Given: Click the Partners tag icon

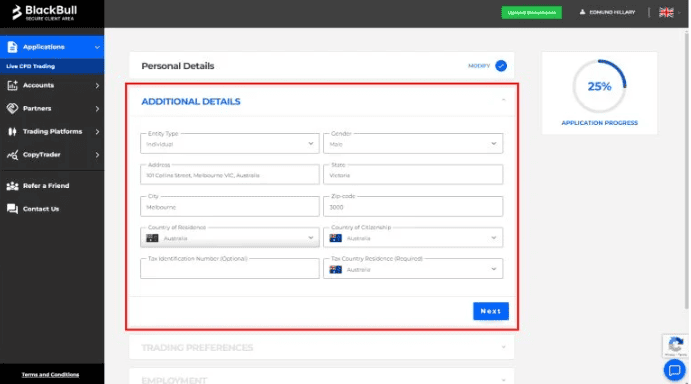Looking at the screenshot, I should click(x=12, y=108).
